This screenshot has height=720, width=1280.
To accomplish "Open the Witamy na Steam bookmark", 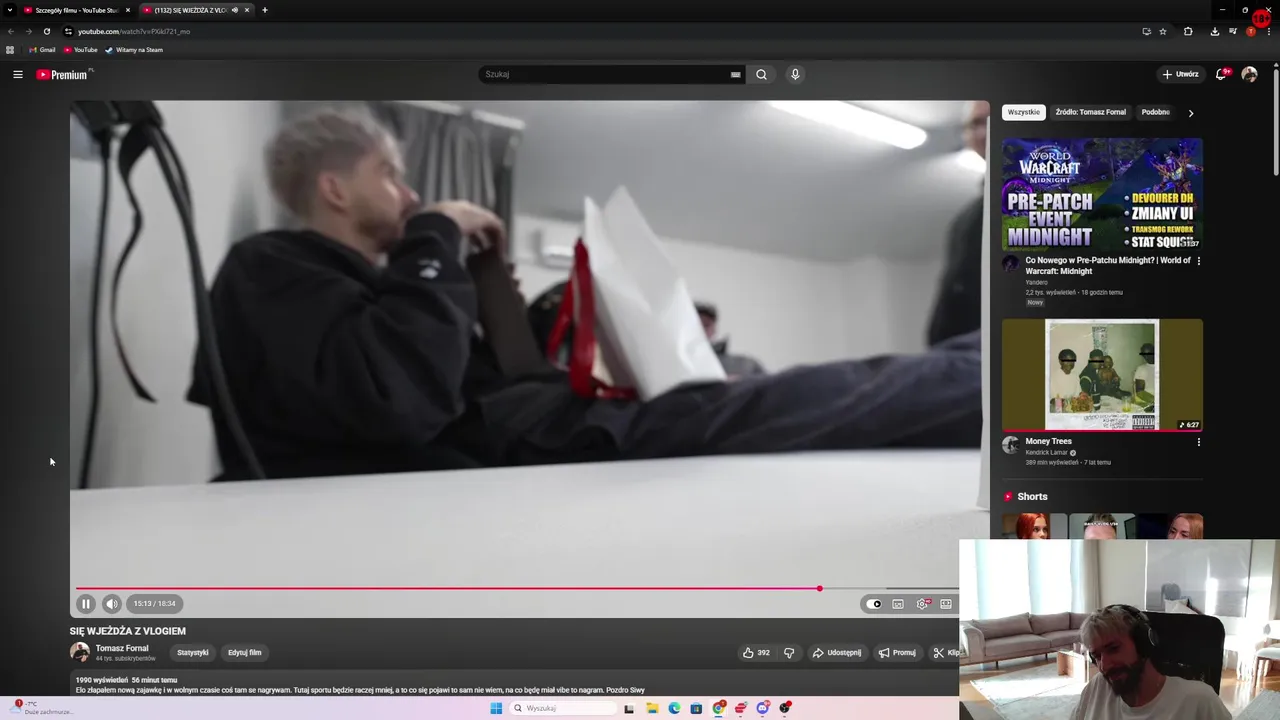I will pyautogui.click(x=134, y=50).
